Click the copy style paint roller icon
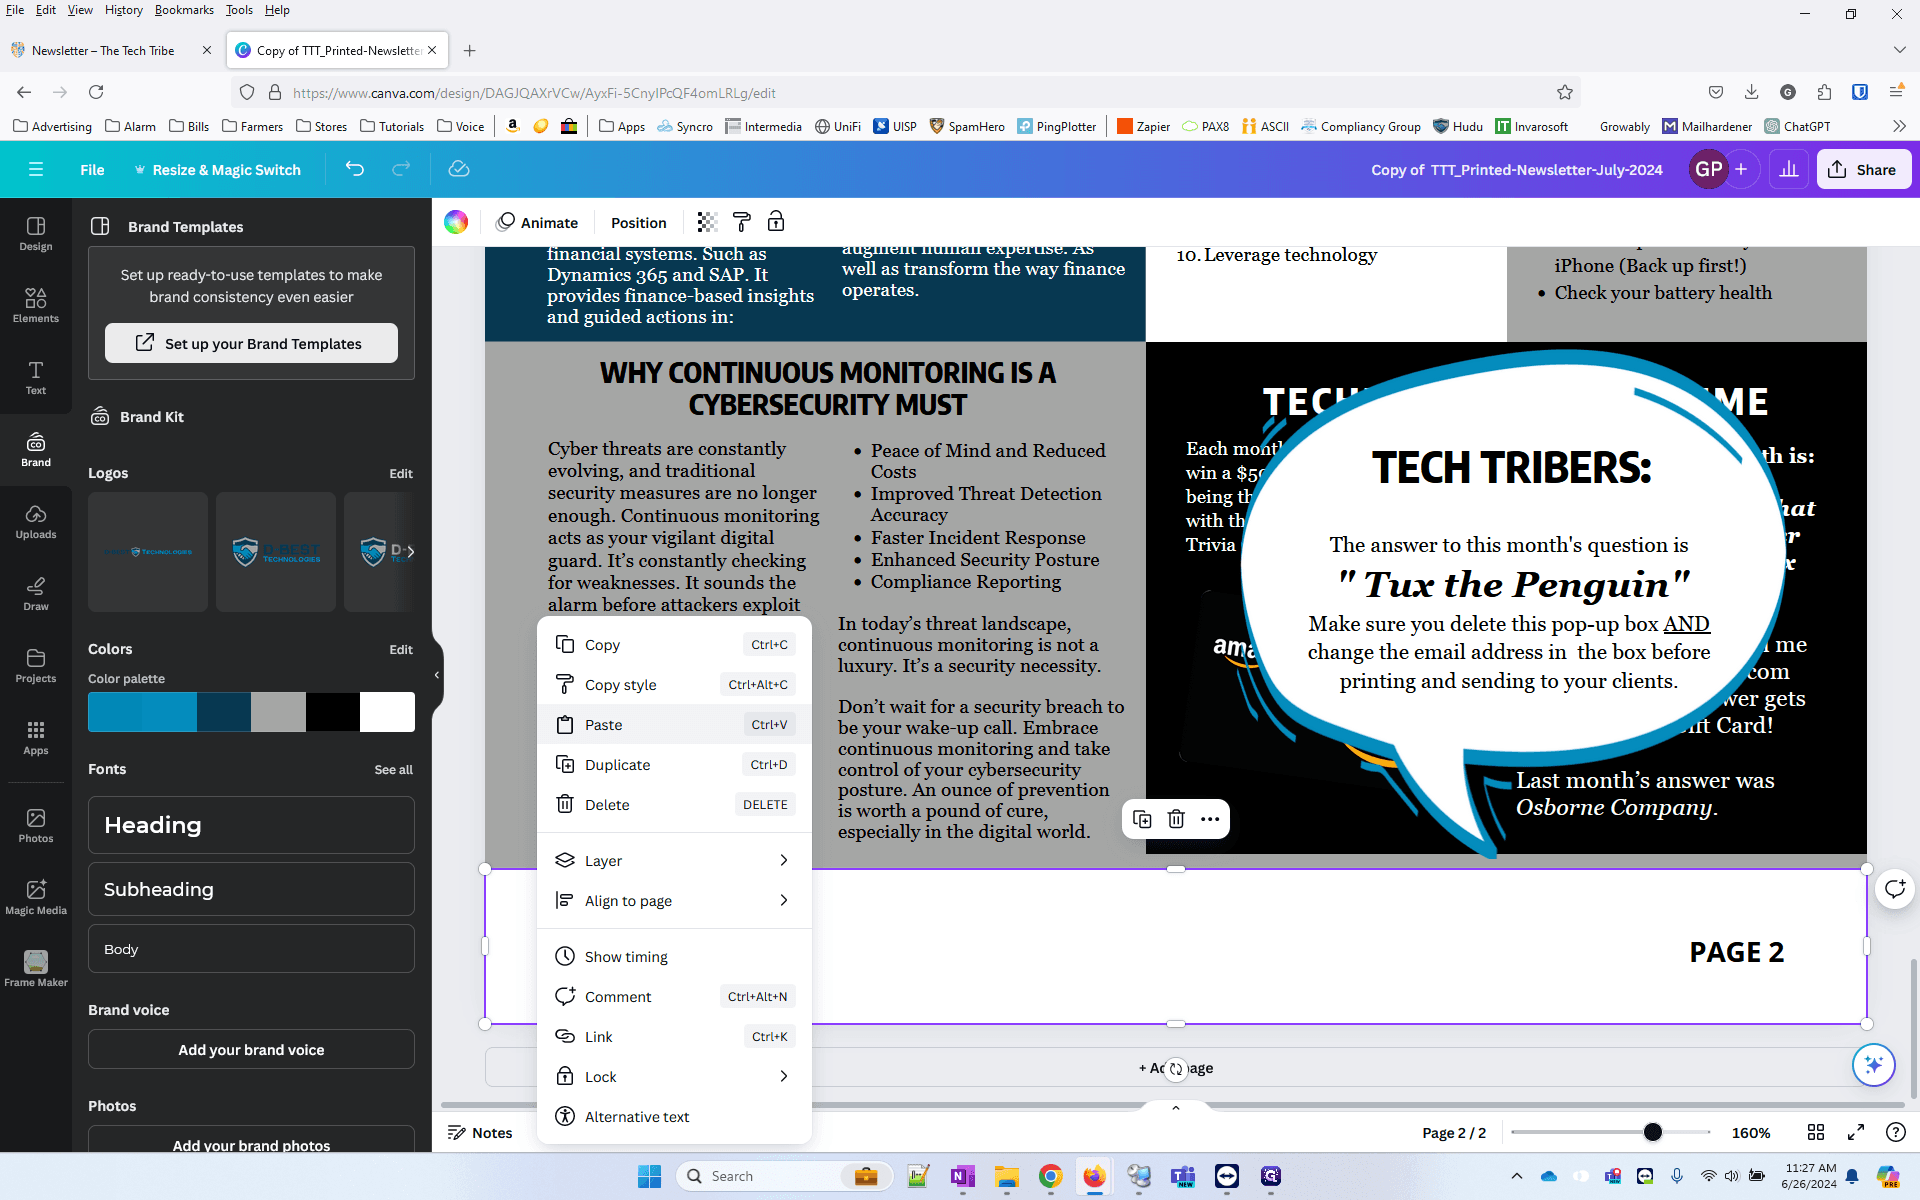Screen dimensions: 1920x1200 742,222
